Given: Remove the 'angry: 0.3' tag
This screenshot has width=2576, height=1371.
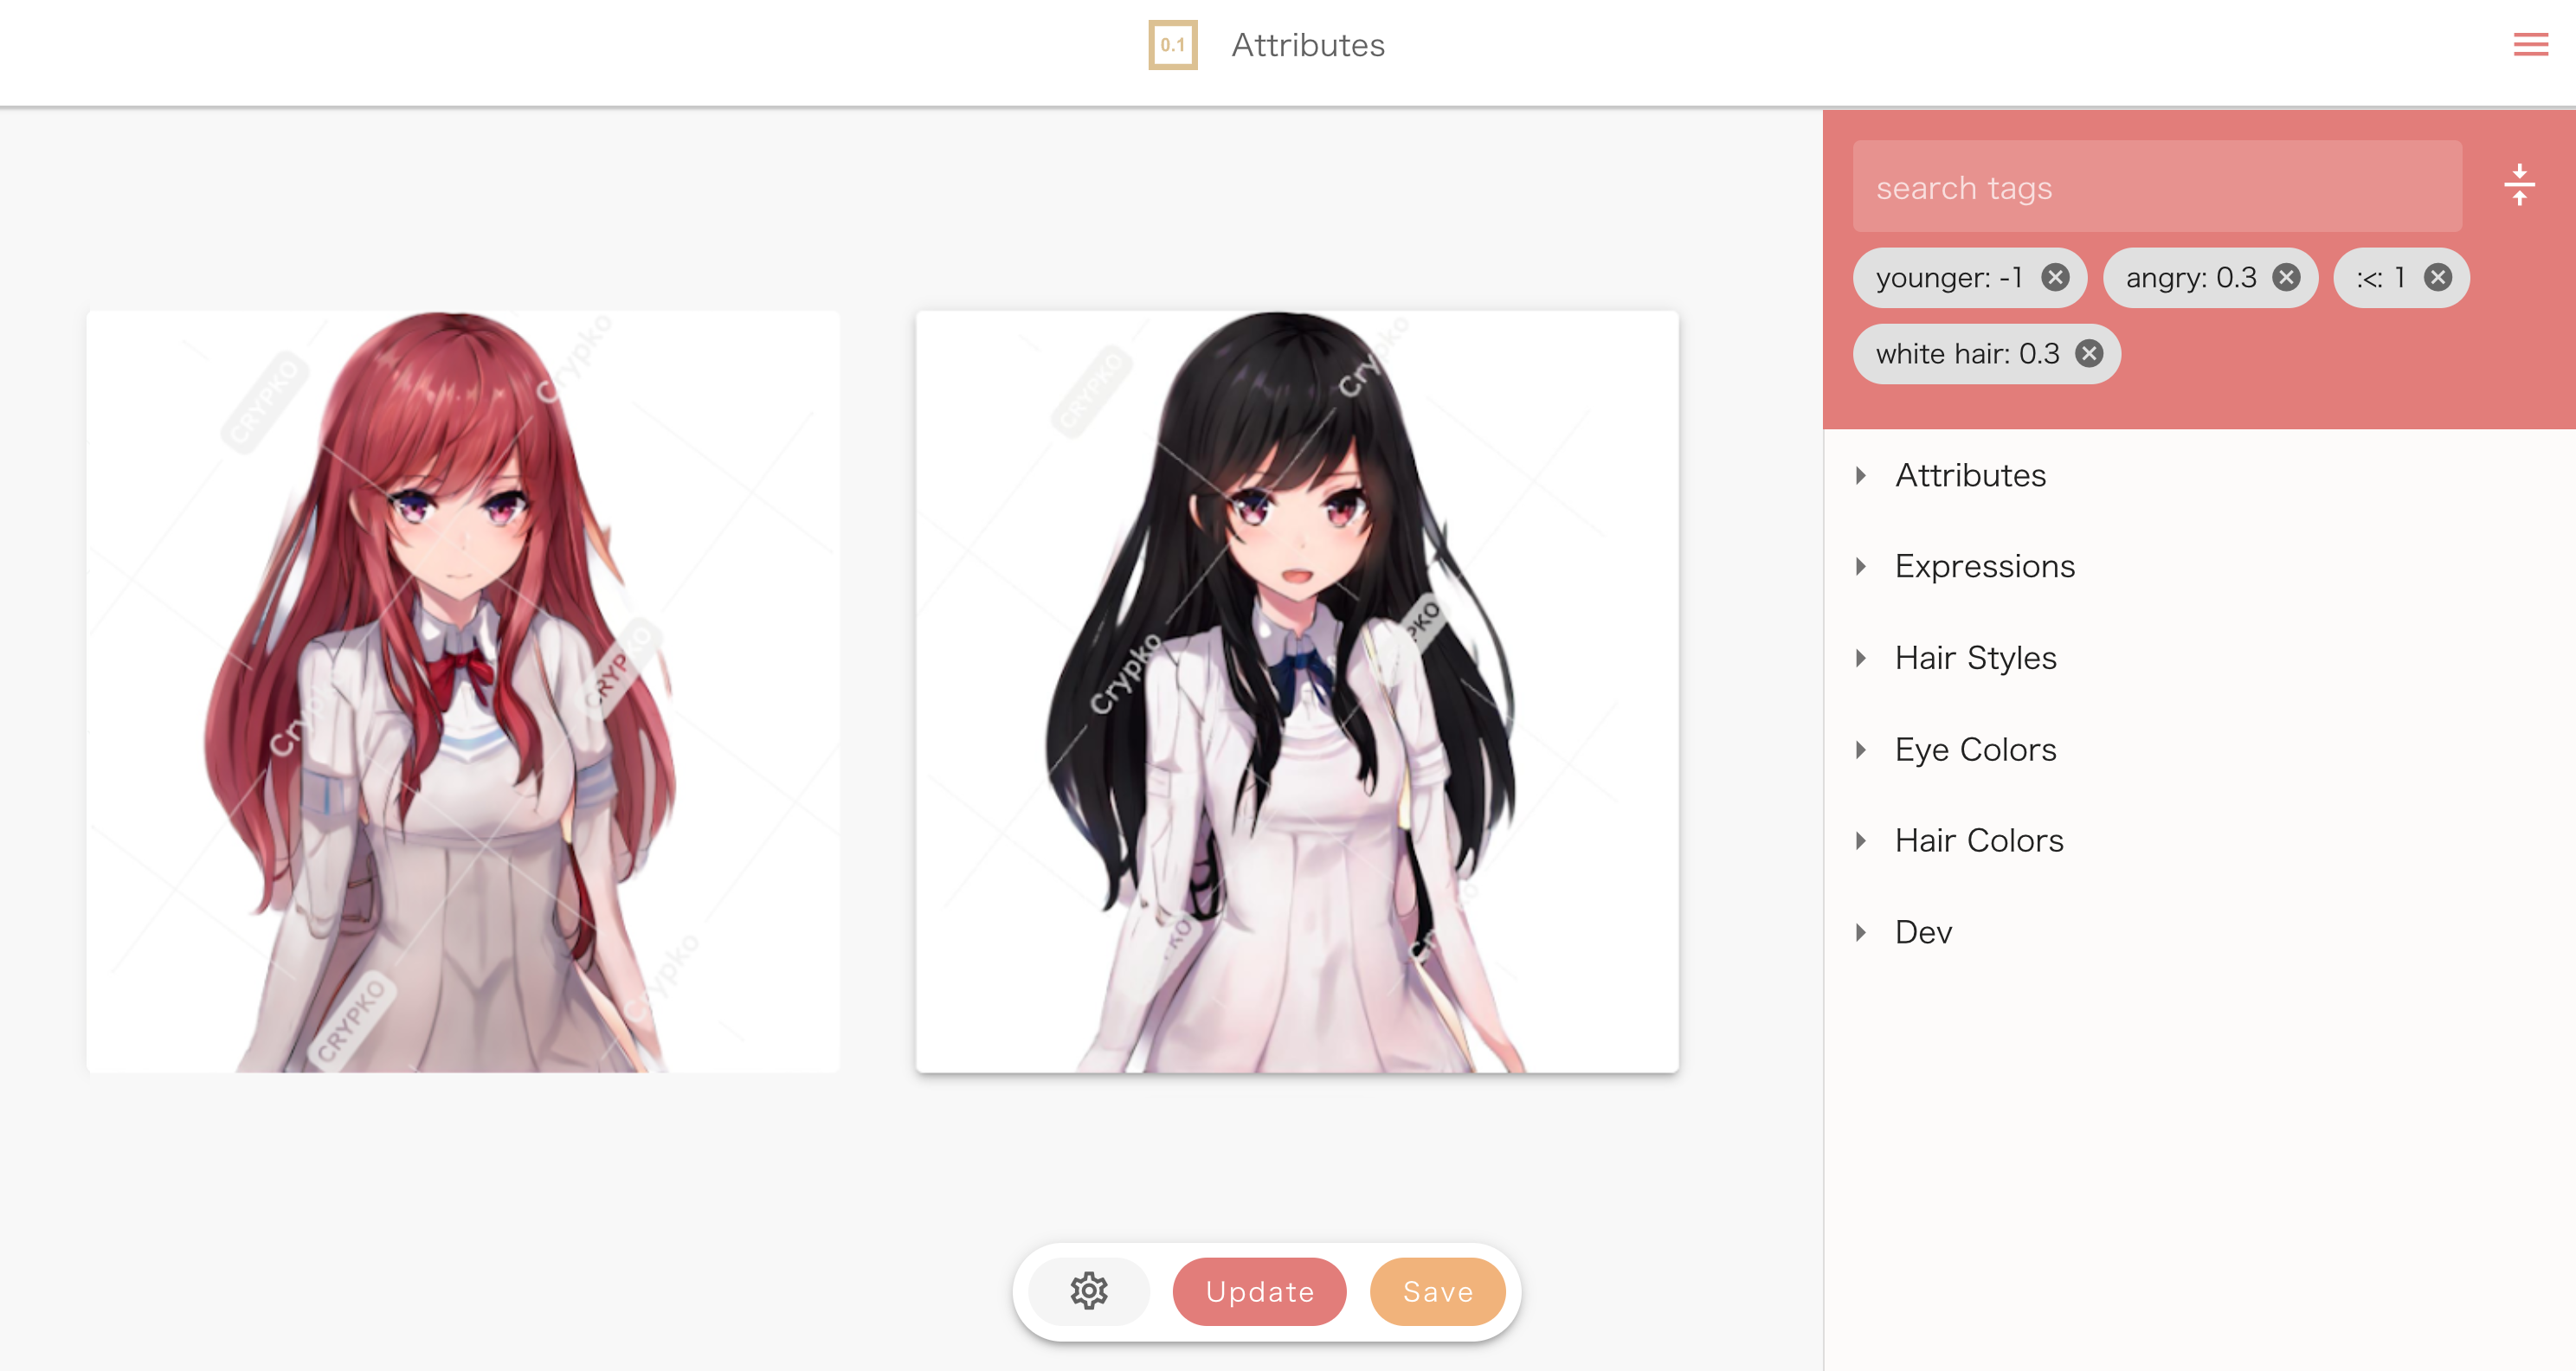Looking at the screenshot, I should [x=2286, y=278].
